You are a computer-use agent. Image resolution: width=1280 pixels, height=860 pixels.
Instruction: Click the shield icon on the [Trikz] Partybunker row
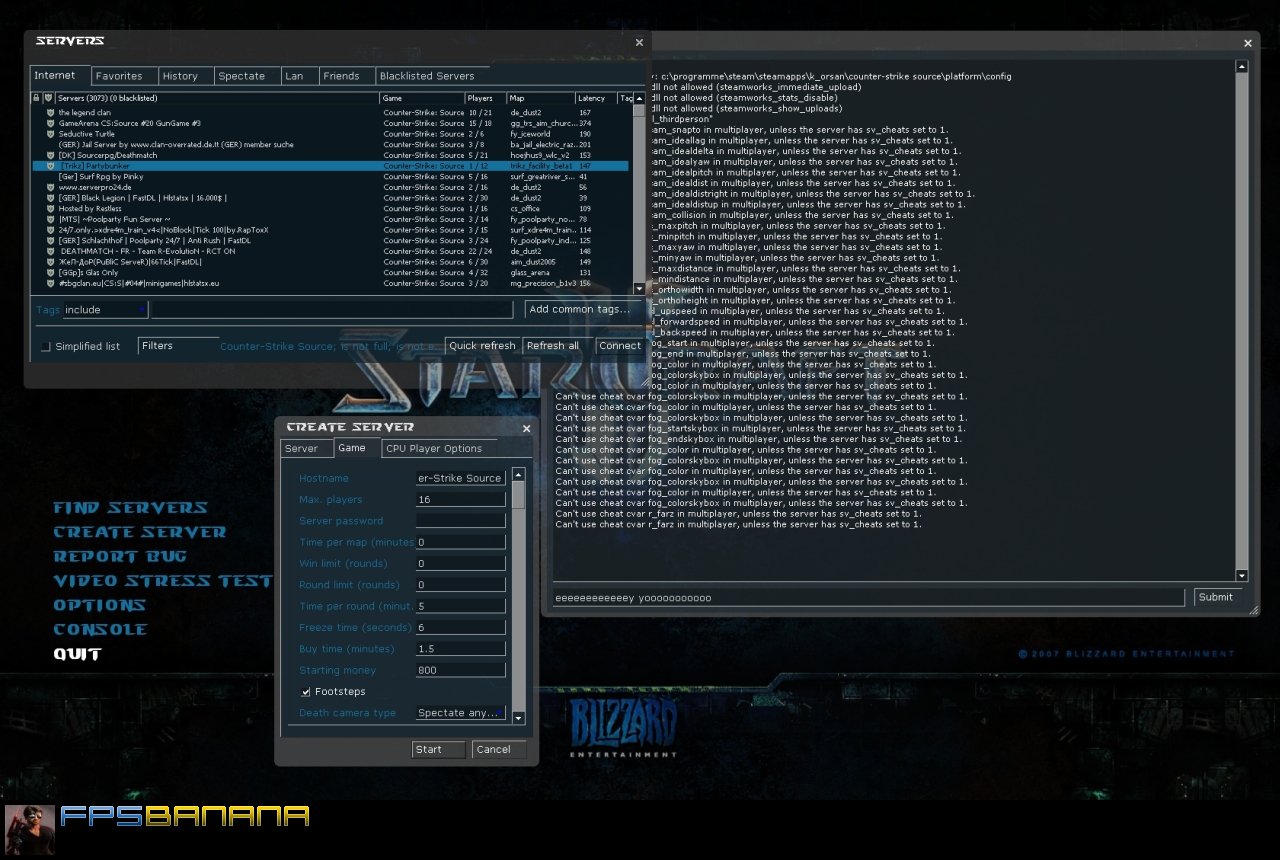(53, 166)
